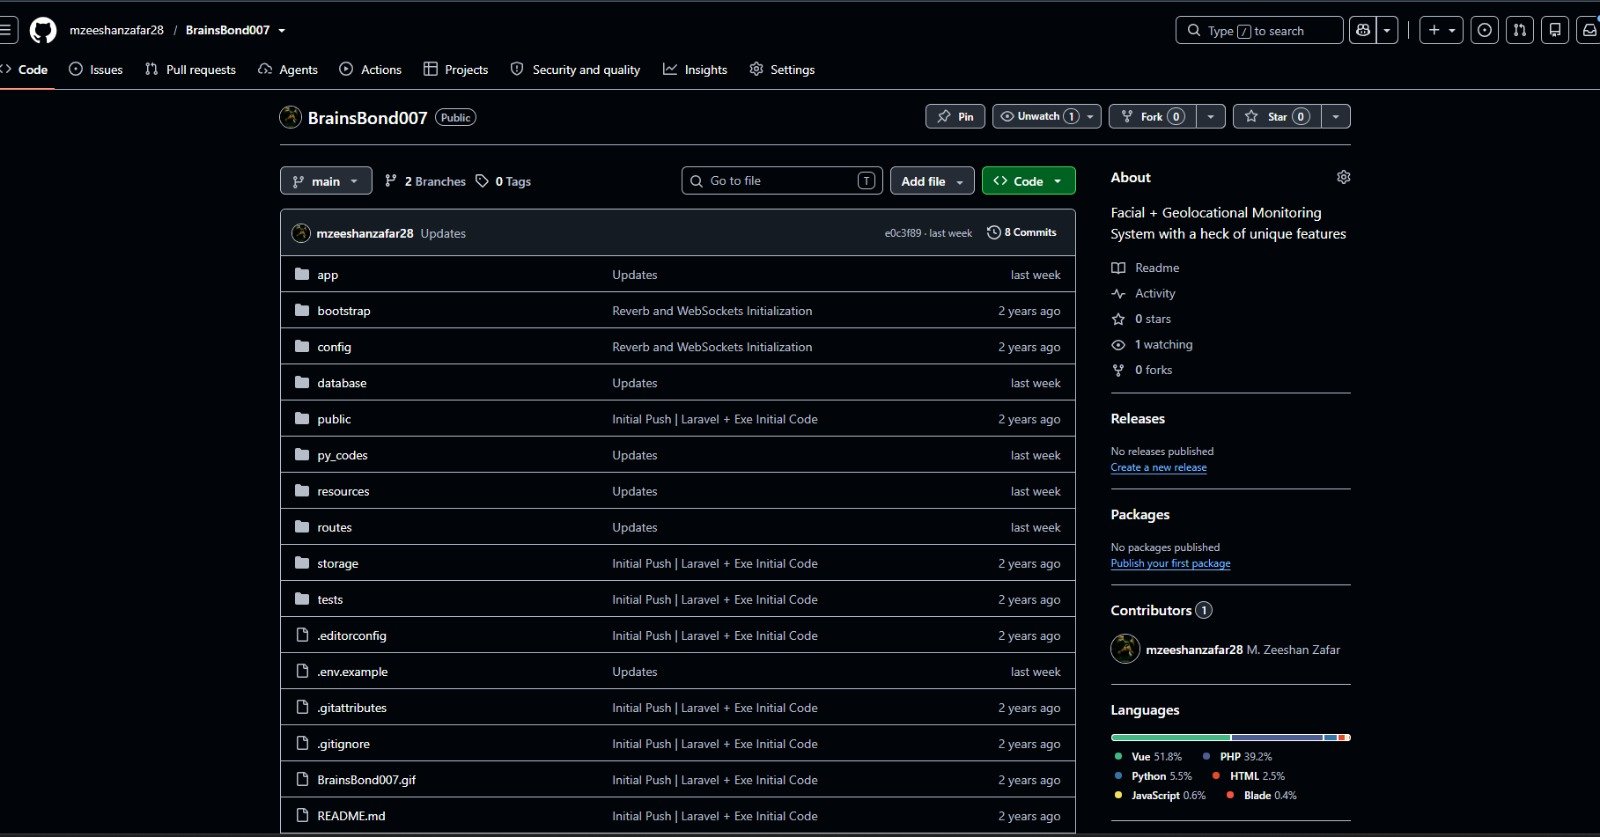
Task: Open the Copilot chat icon in header
Action: tap(1362, 30)
